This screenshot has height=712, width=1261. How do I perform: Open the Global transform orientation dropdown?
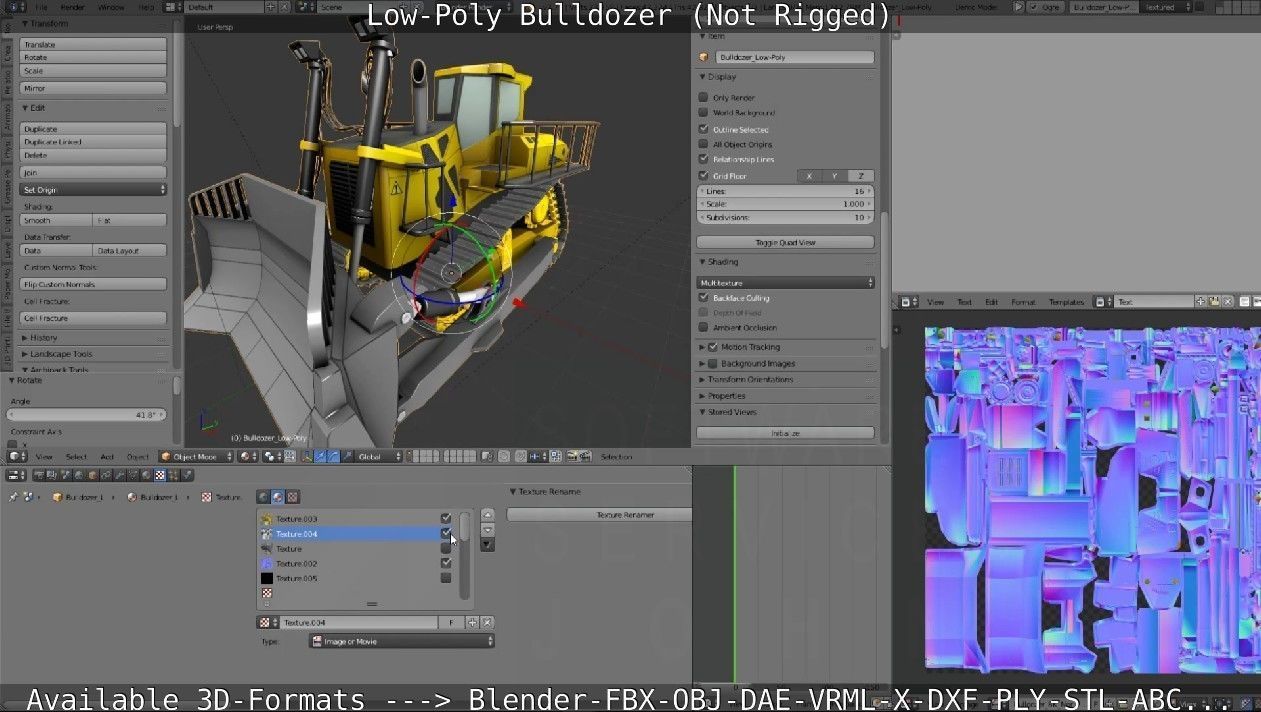pyautogui.click(x=378, y=456)
